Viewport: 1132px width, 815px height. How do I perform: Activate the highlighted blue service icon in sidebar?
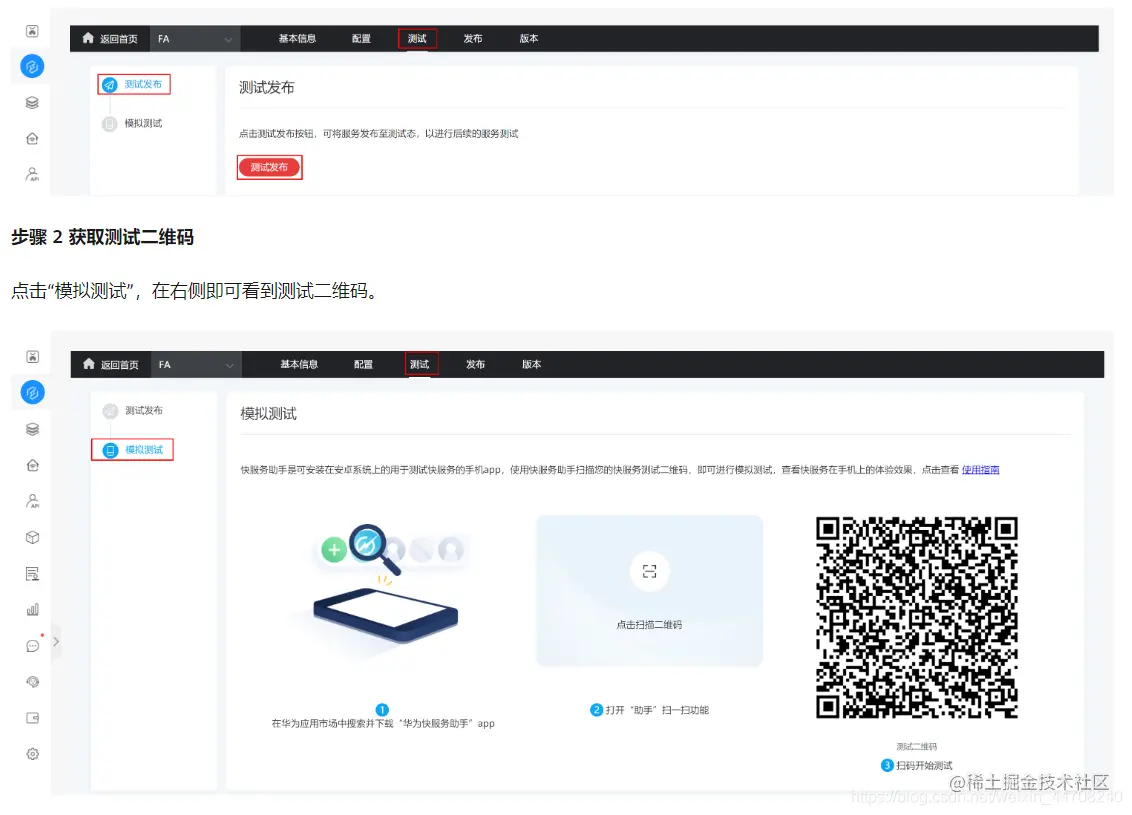pyautogui.click(x=30, y=392)
